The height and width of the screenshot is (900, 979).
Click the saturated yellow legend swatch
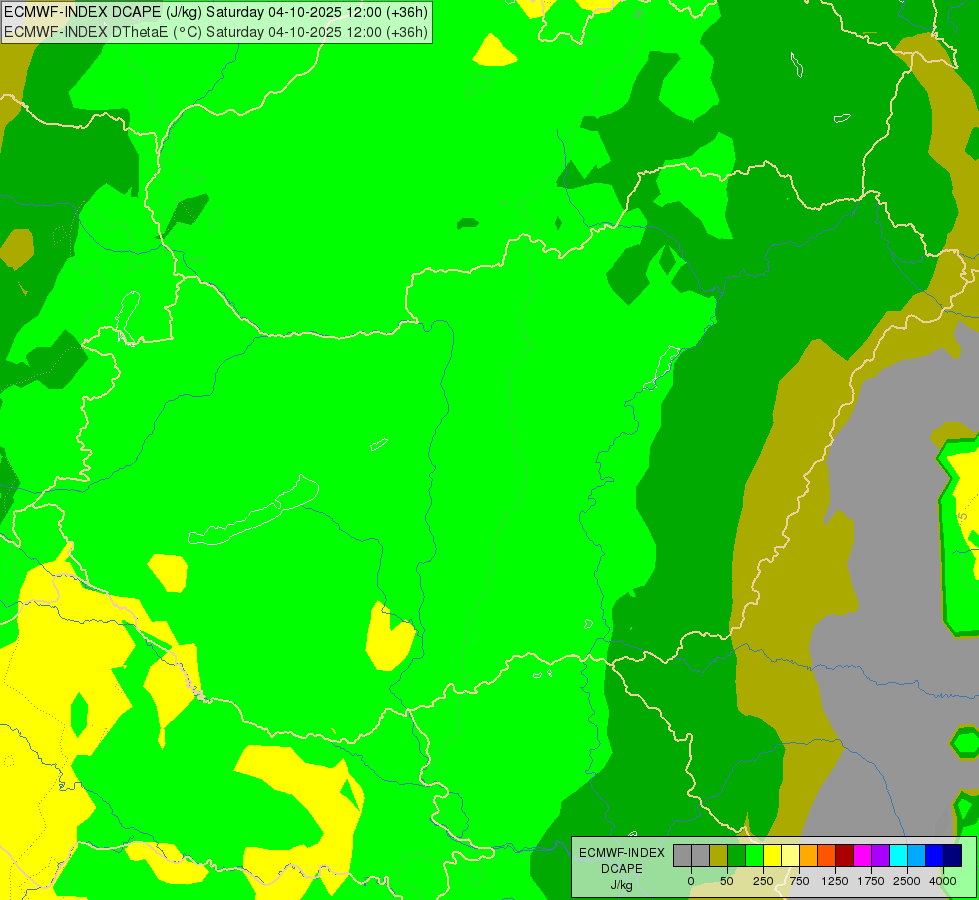tap(772, 856)
